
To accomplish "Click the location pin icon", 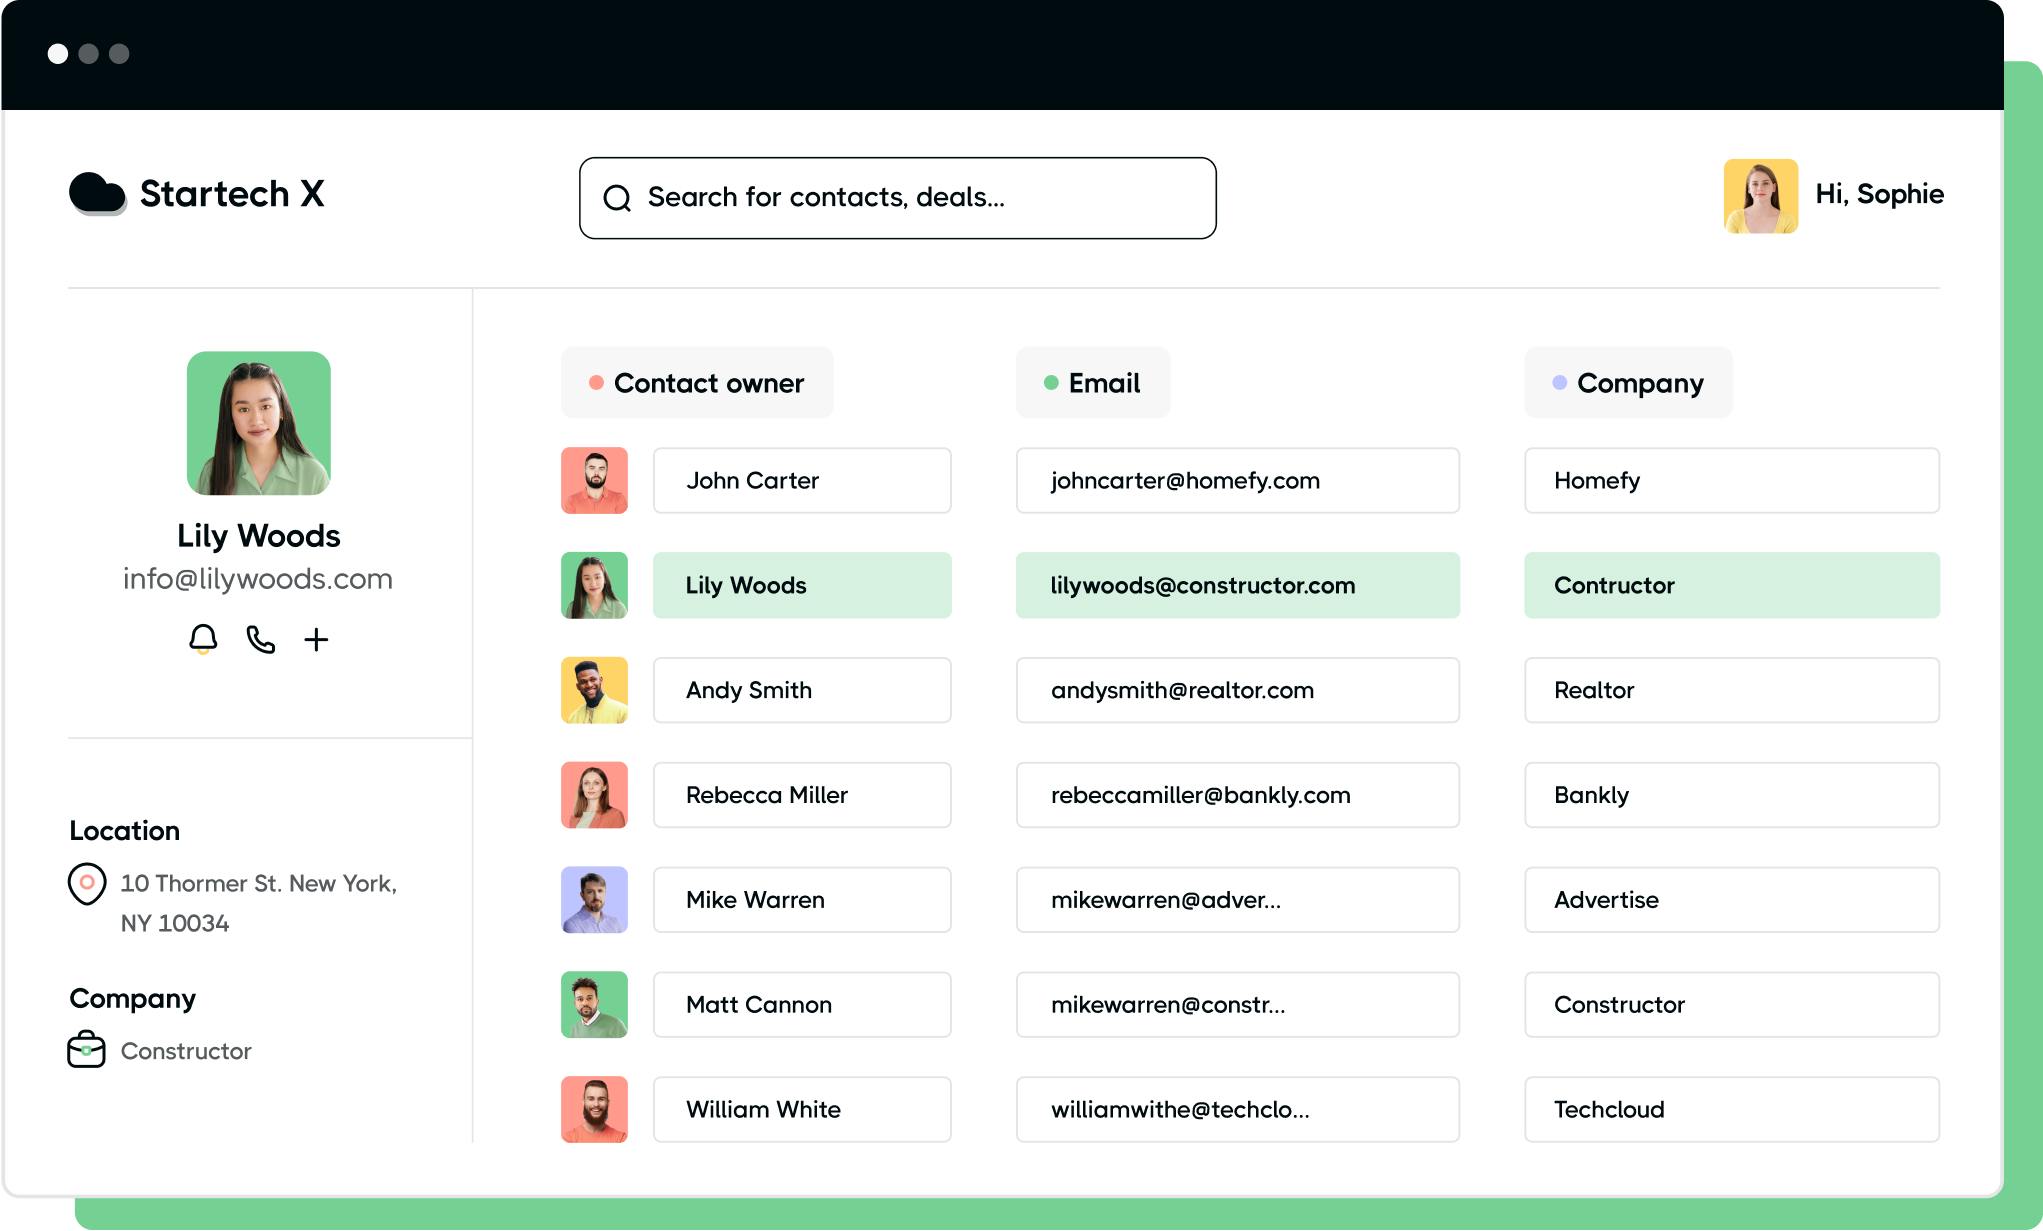I will click(88, 884).
